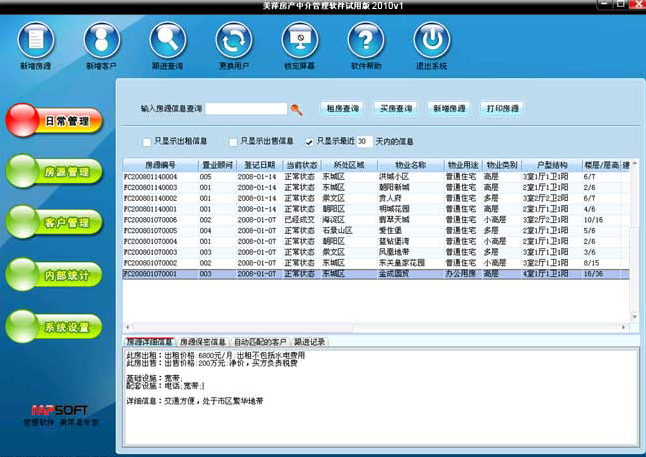Image resolution: width=646 pixels, height=457 pixels.
Task: Click the table's horizontal scrollbar thumb
Action: pos(243,327)
